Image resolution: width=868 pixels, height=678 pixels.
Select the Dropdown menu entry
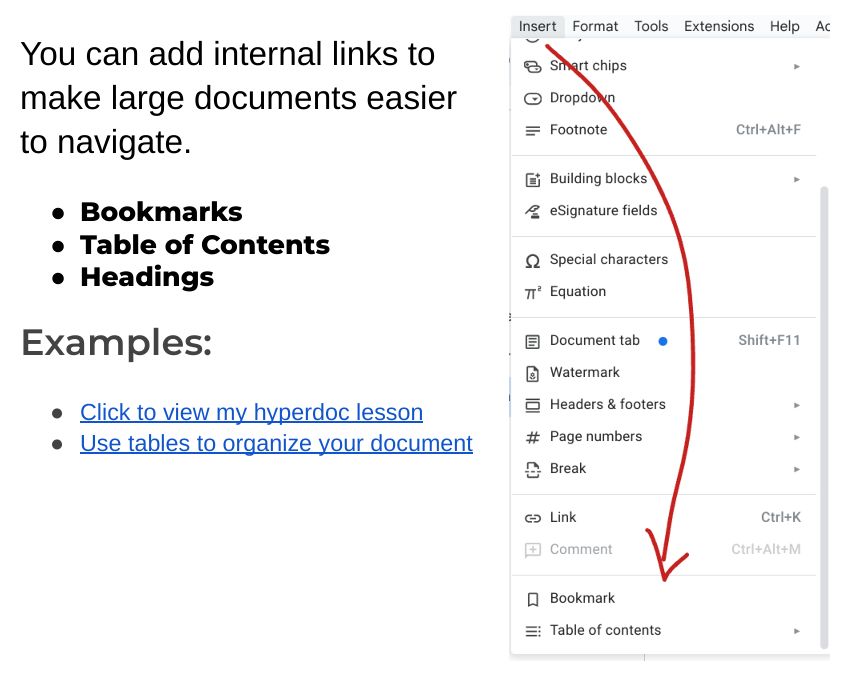pyautogui.click(x=663, y=98)
